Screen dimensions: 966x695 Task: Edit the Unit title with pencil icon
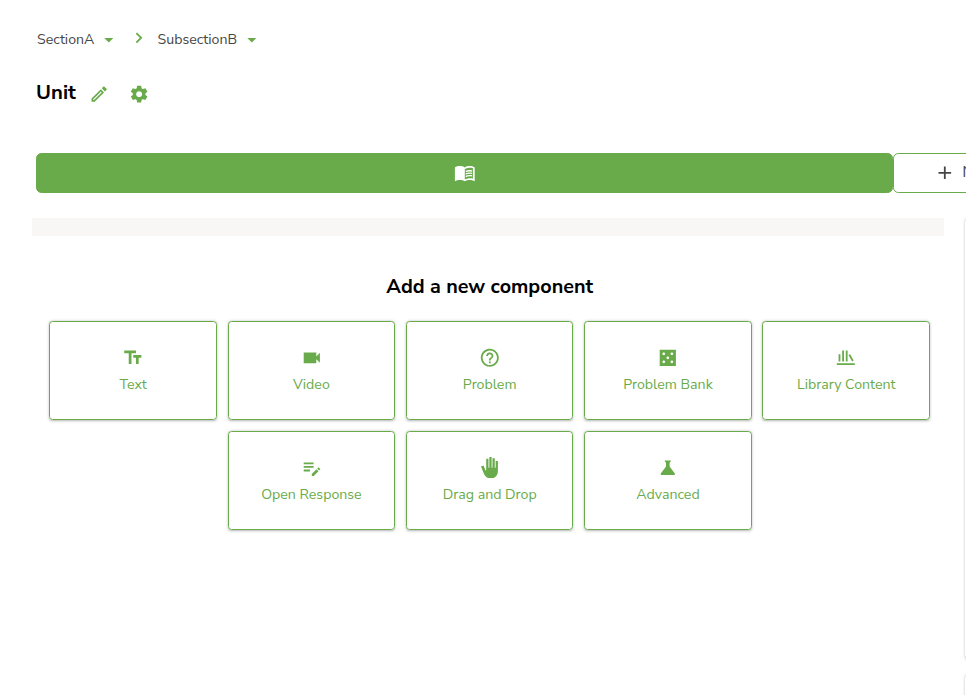99,94
